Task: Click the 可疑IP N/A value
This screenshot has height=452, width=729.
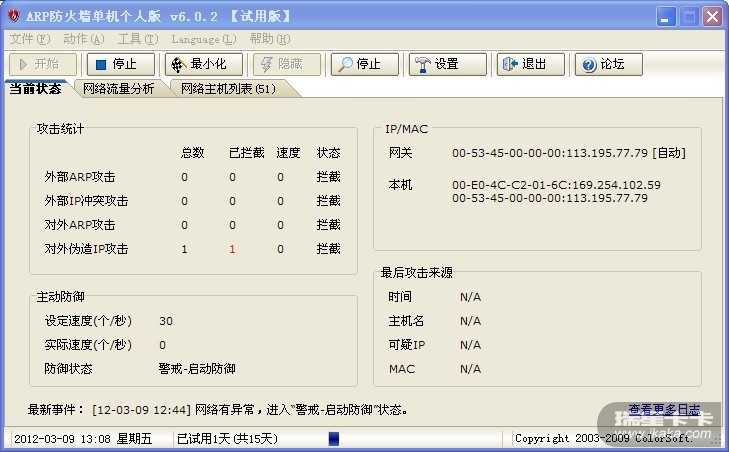Action: coord(471,345)
